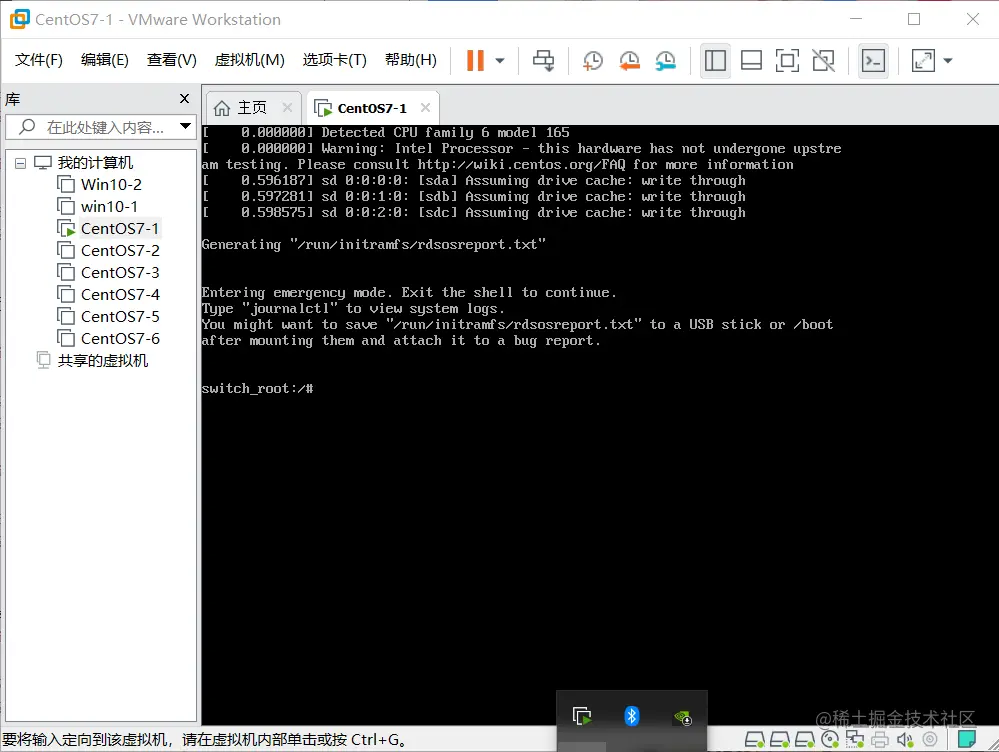This screenshot has height=752, width=999.
Task: Click the first hard disk status icon
Action: [x=755, y=739]
